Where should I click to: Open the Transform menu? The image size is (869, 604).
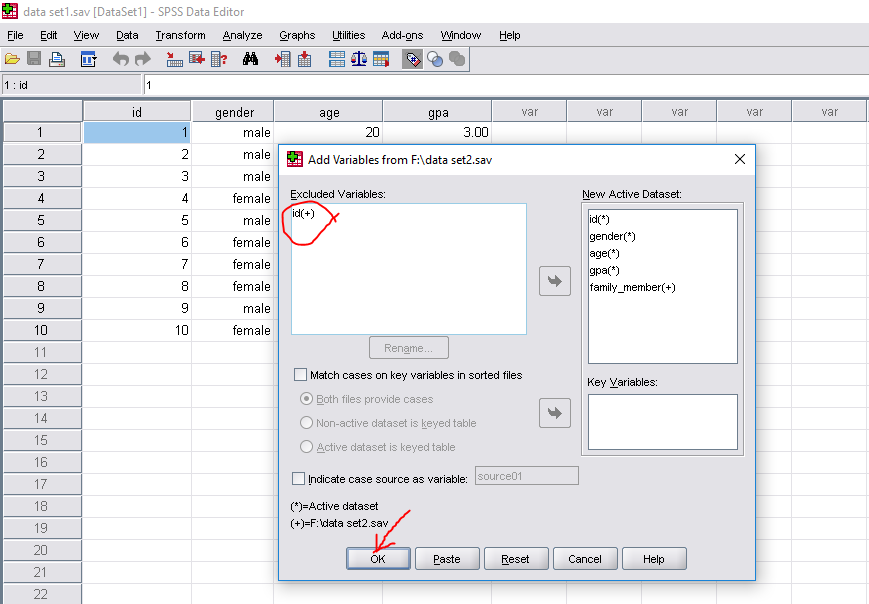[x=180, y=35]
